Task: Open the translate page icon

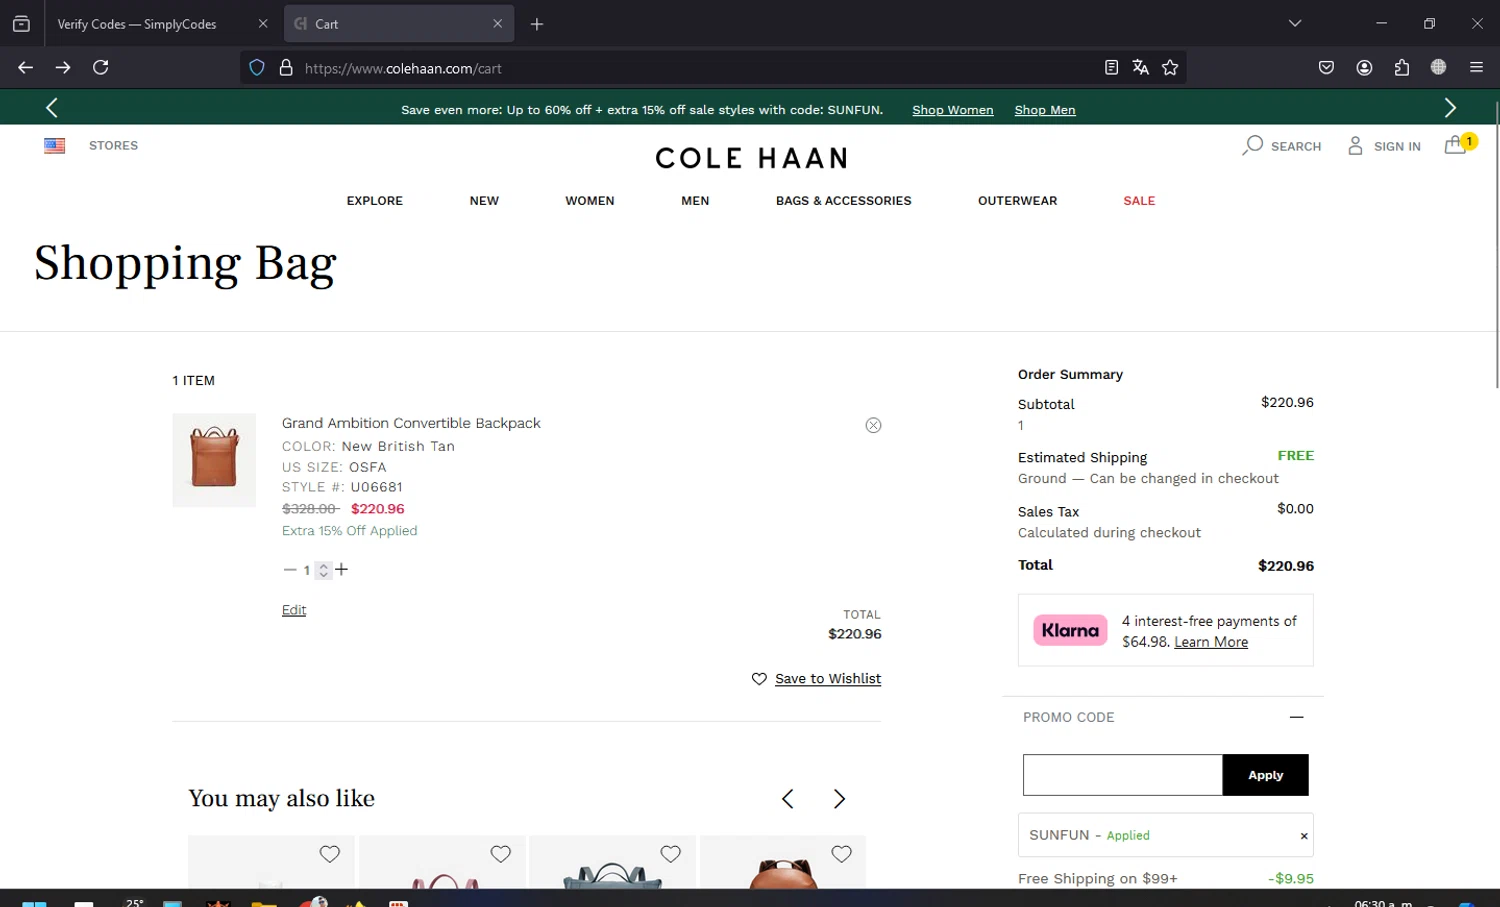Action: pos(1140,68)
